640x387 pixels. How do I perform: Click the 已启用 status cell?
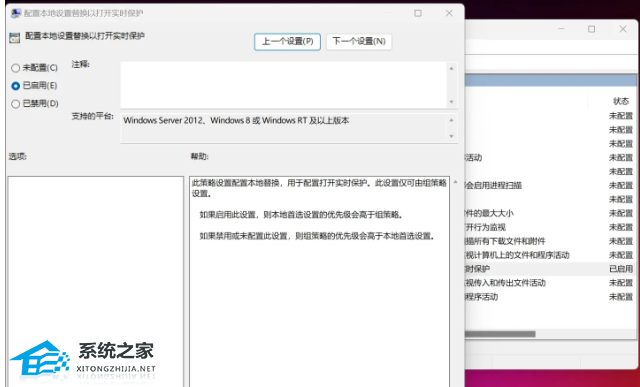[x=621, y=269]
